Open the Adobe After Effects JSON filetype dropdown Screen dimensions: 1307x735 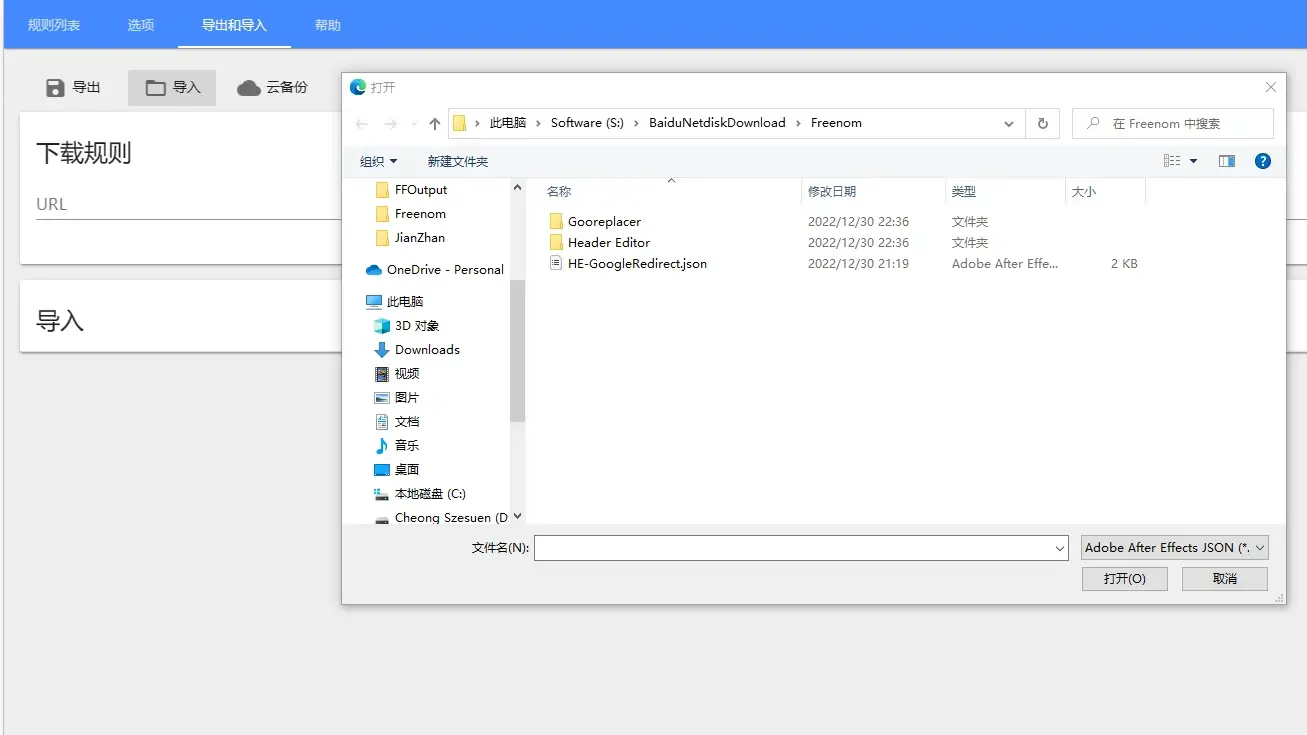point(1173,547)
